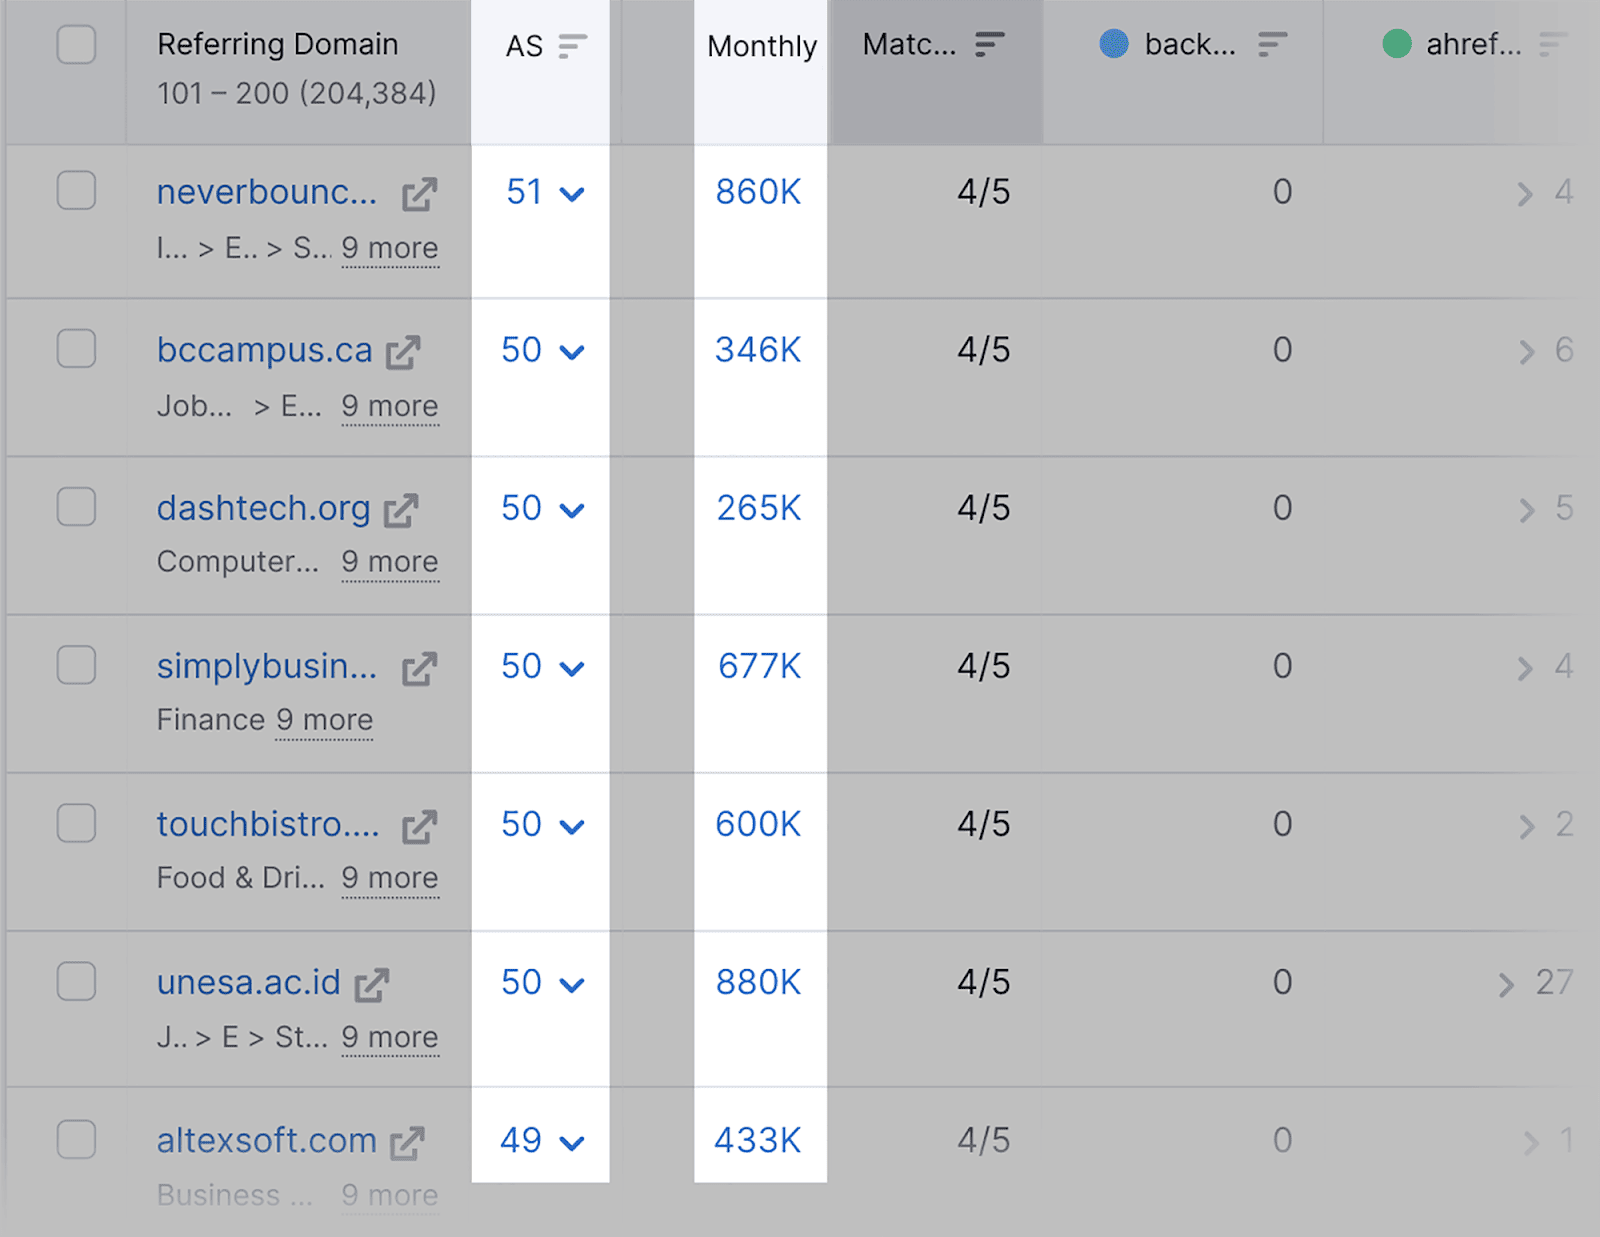Open the 860K monthly traffic link
The width and height of the screenshot is (1600, 1237).
tap(757, 192)
